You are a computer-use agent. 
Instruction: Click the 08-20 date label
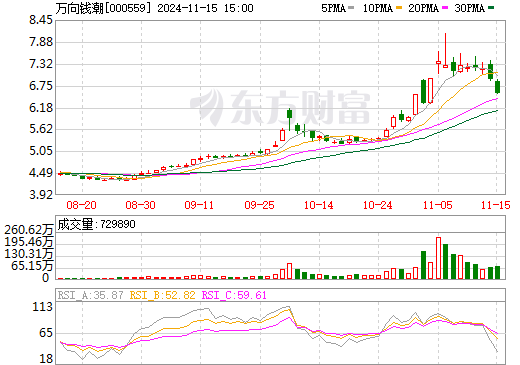pyautogui.click(x=81, y=205)
